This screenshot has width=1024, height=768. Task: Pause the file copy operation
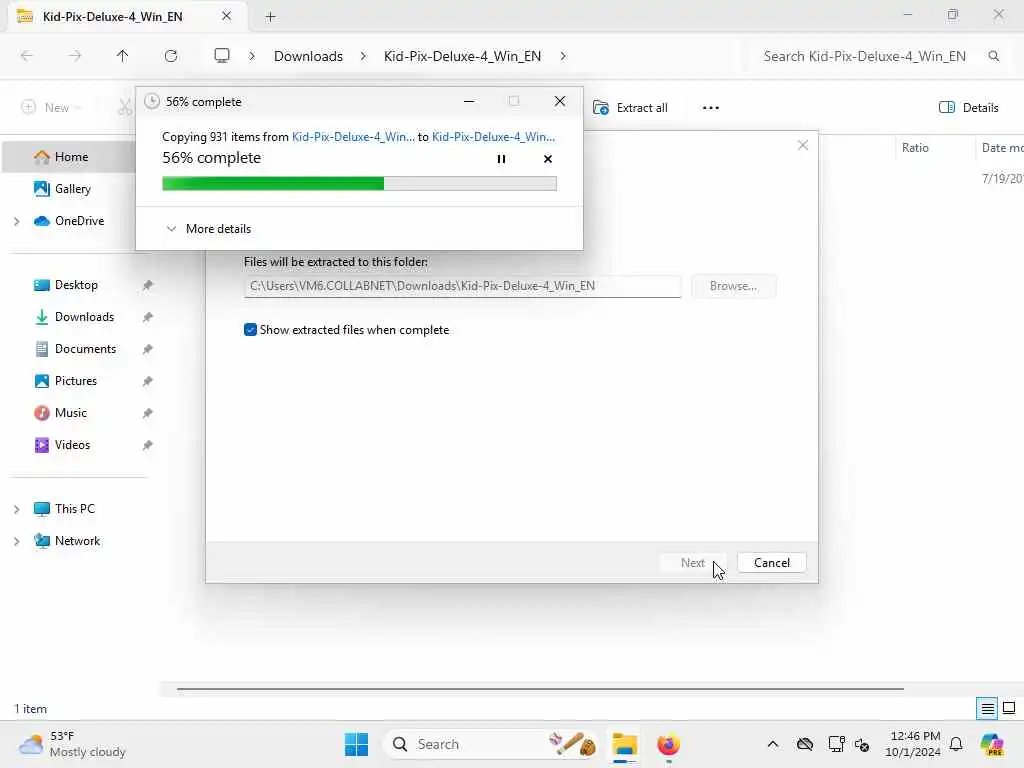[x=501, y=159]
